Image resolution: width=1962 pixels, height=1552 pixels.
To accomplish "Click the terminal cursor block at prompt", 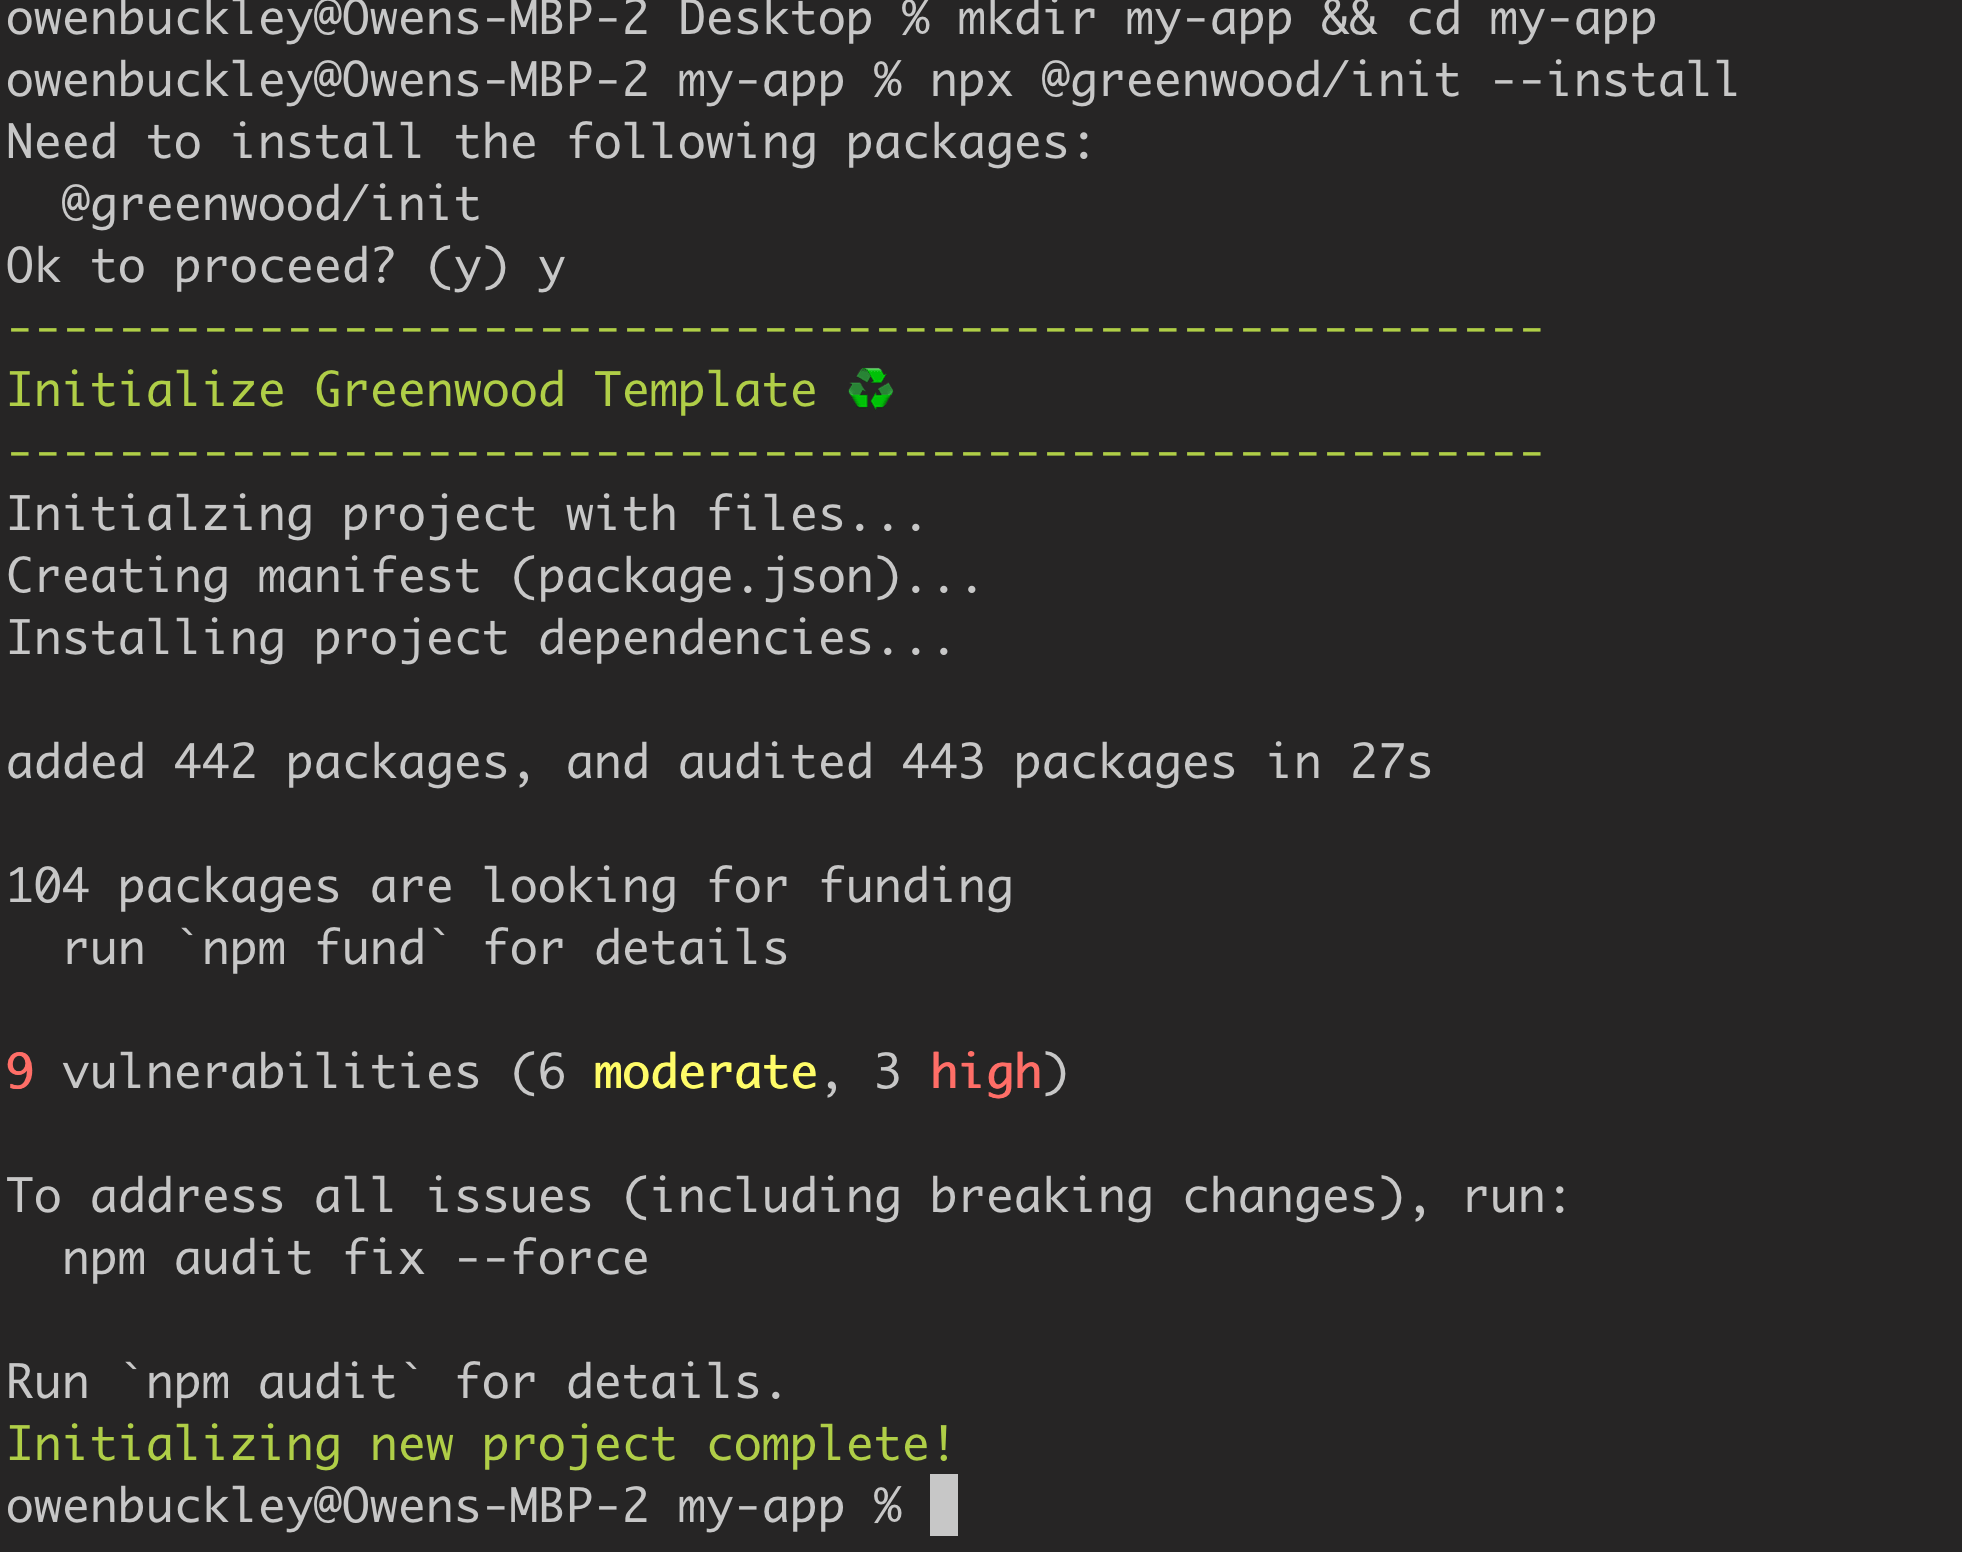I will coord(943,1504).
